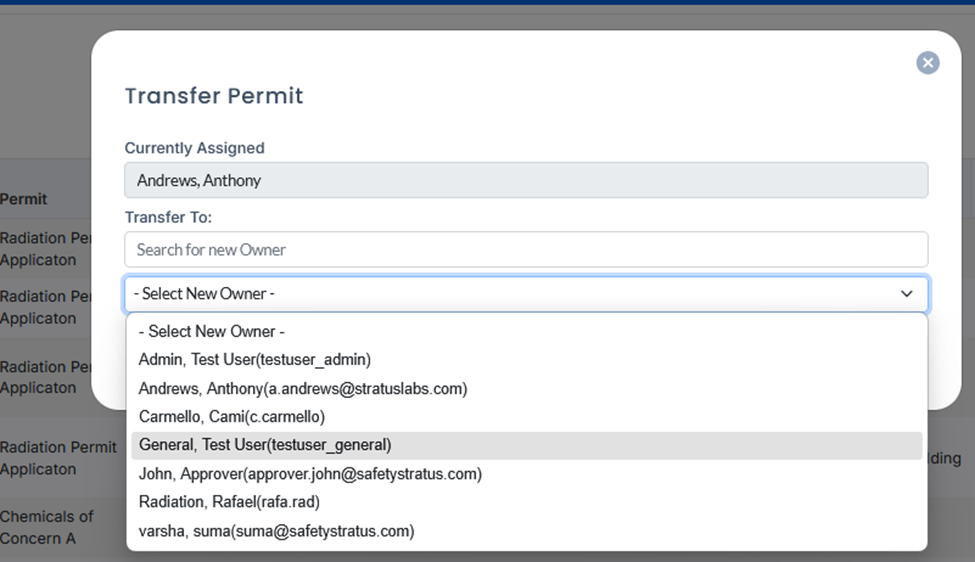Click the Transfer To: label

click(168, 217)
